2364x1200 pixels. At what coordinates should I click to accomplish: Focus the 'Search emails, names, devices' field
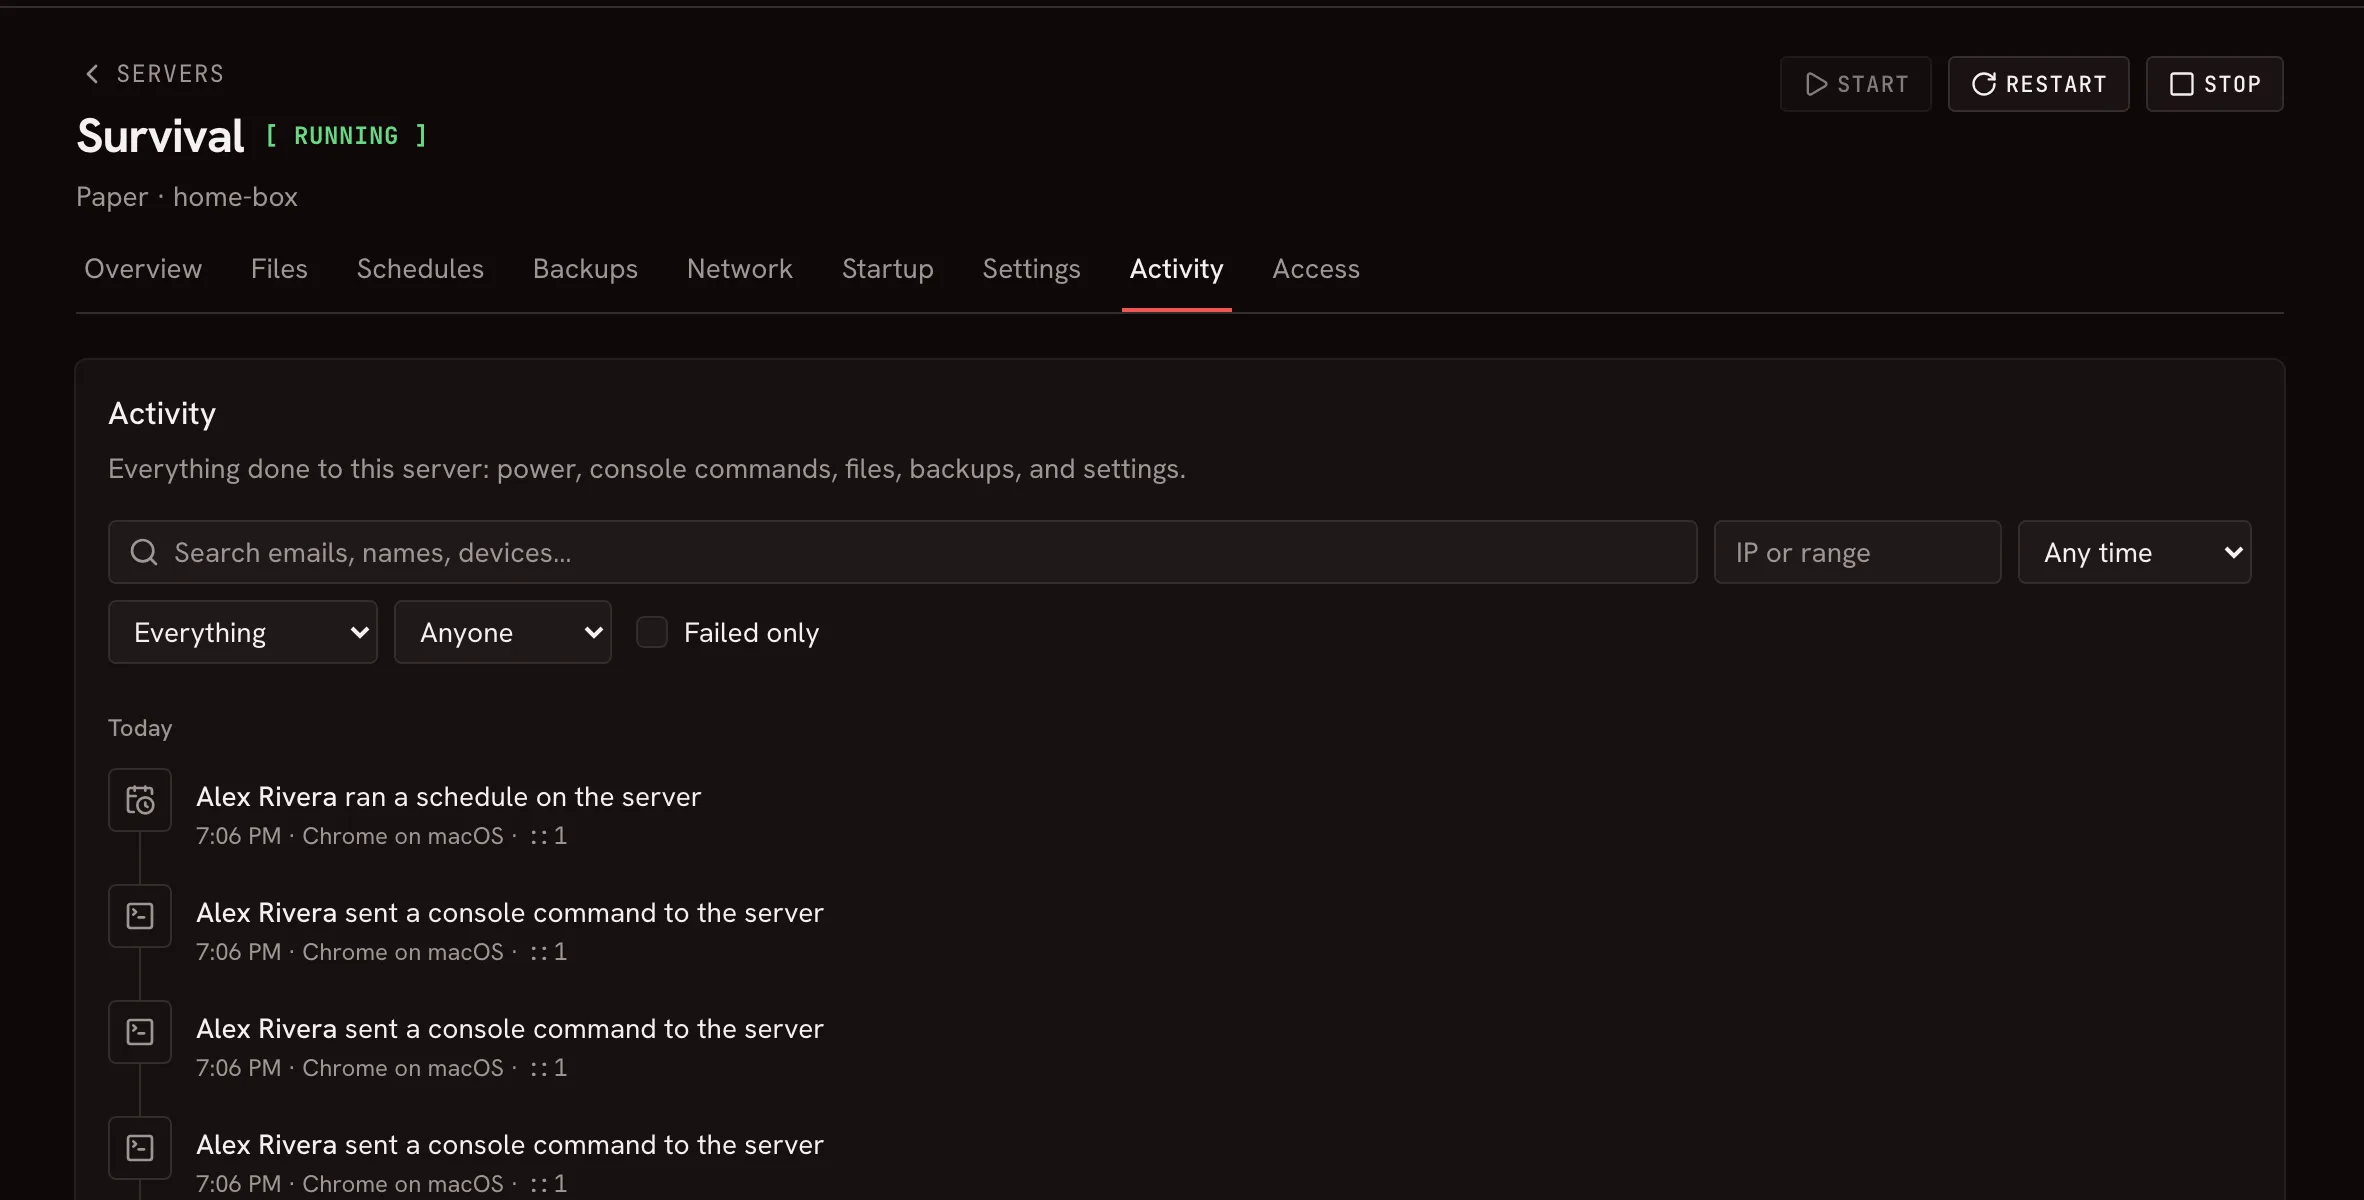(902, 552)
